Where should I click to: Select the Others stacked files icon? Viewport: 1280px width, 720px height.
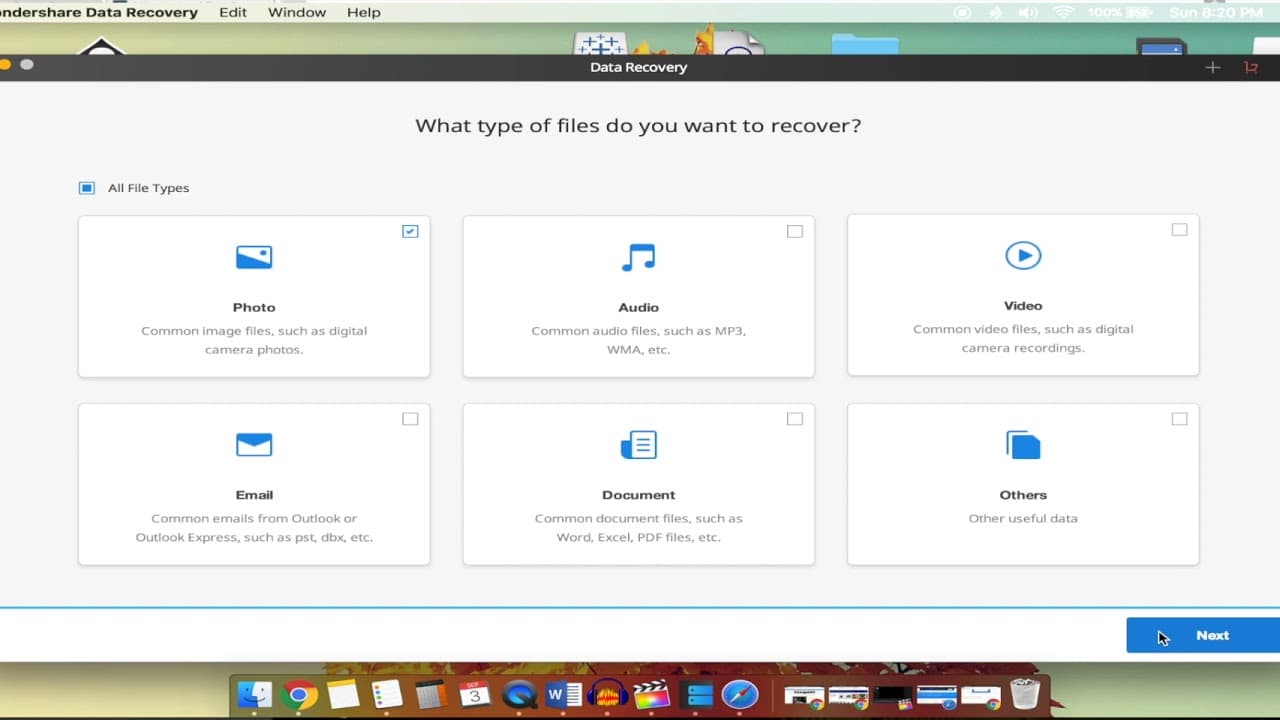(x=1023, y=445)
